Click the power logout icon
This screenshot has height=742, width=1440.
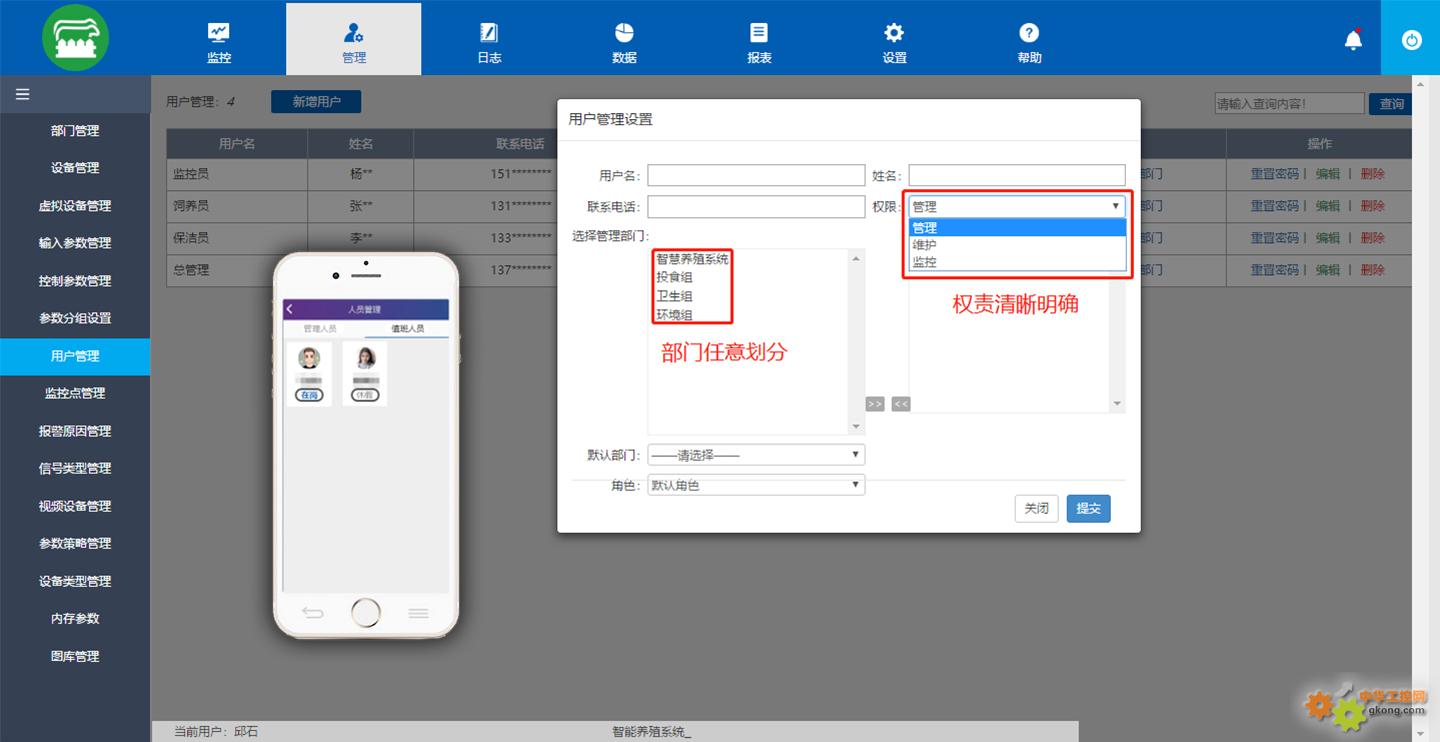tap(1411, 40)
